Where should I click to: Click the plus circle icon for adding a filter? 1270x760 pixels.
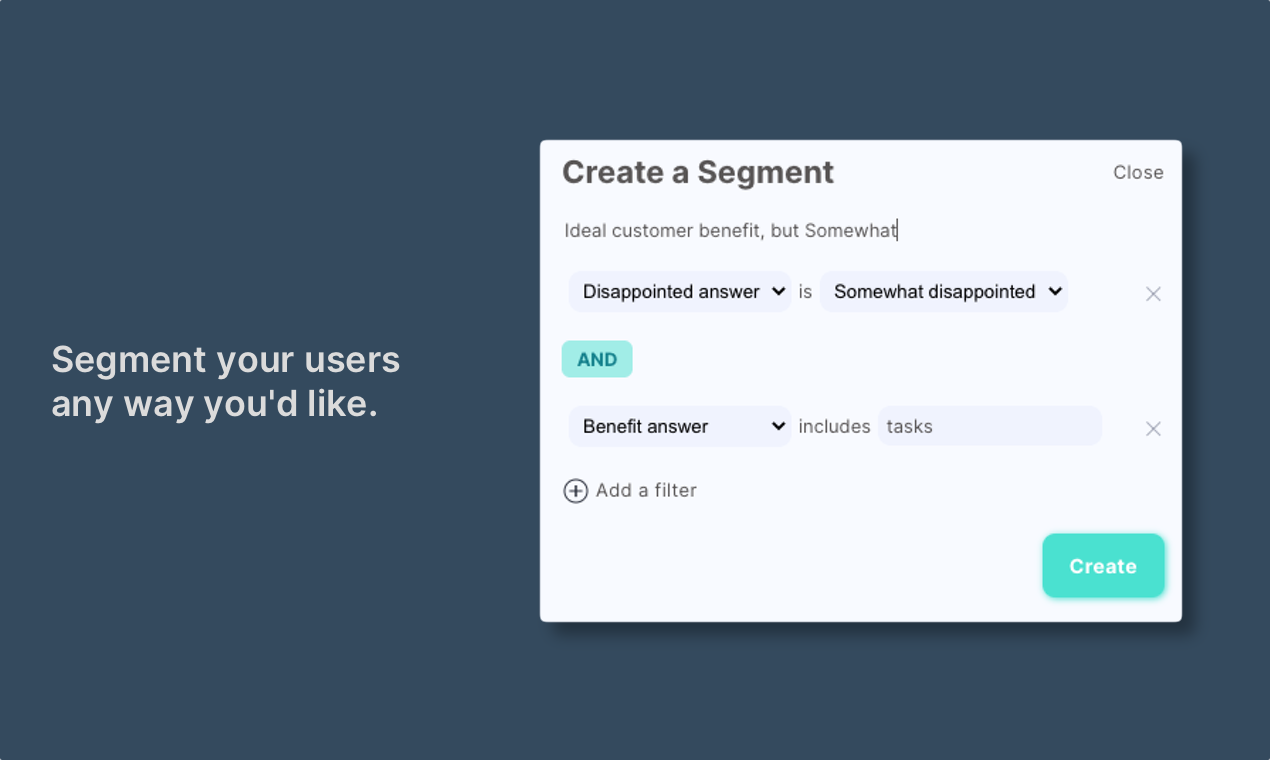(x=575, y=491)
